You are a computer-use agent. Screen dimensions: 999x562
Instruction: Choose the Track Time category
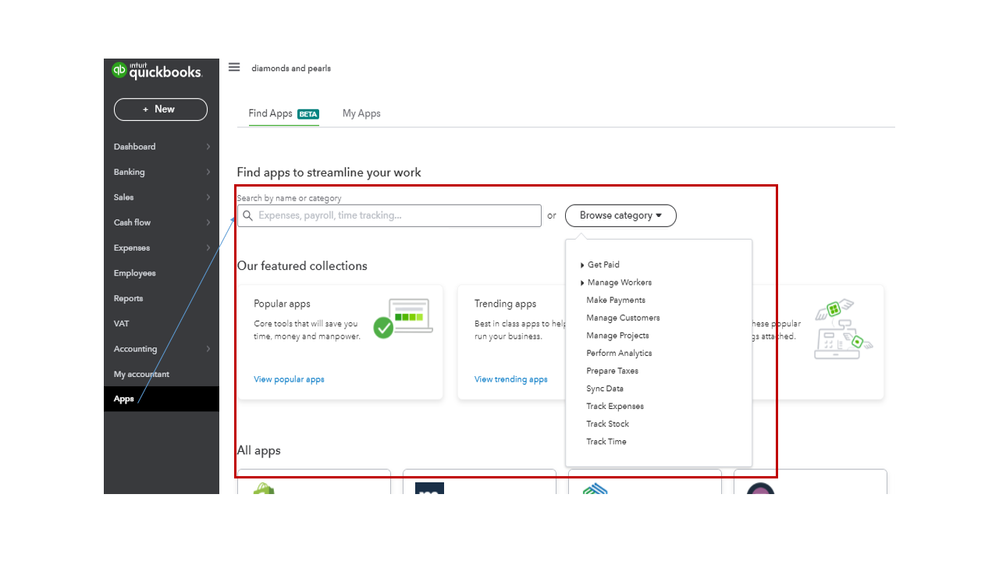606,442
